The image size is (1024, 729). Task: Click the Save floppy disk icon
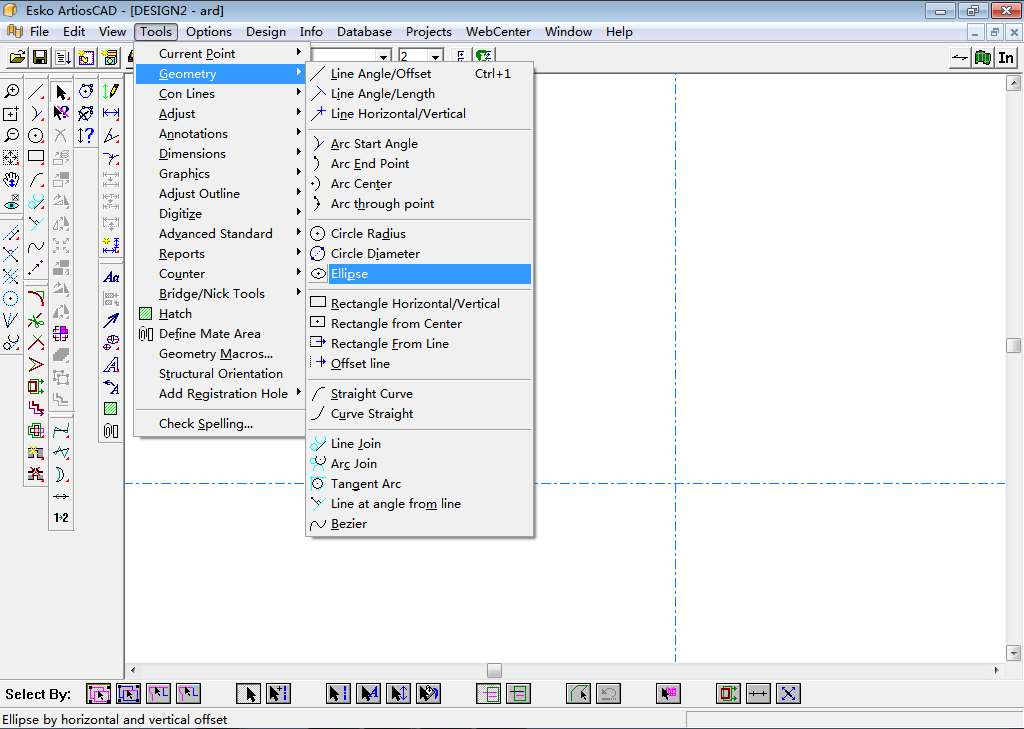click(40, 58)
